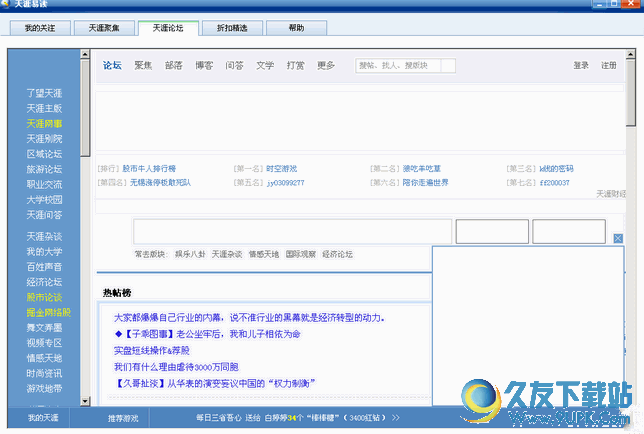Open 时尚资讯 in the sidebar
This screenshot has height=434, width=644.
click(x=44, y=373)
